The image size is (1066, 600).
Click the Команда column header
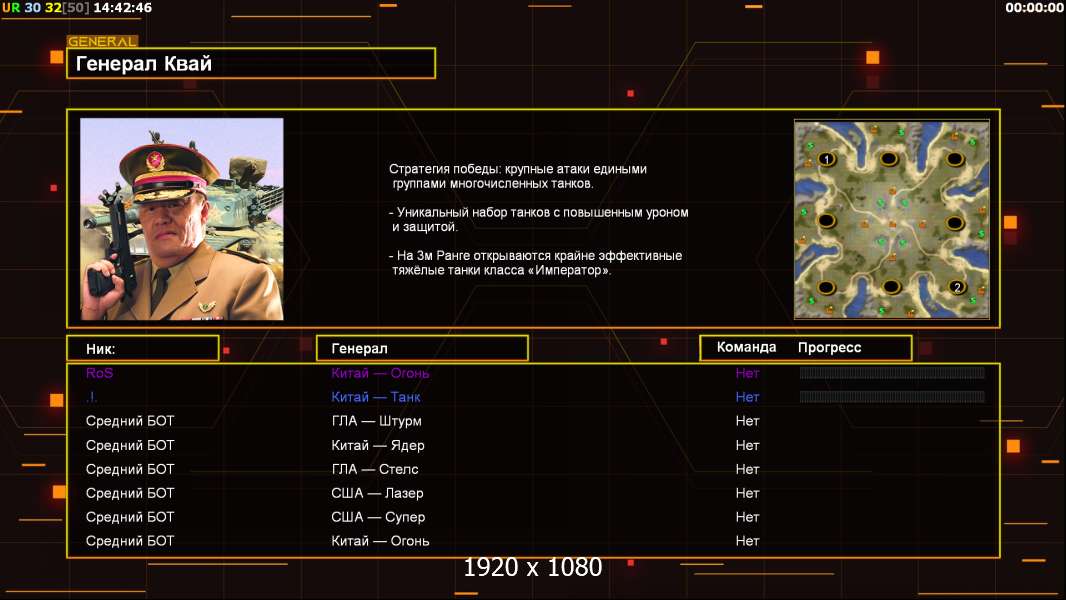pyautogui.click(x=747, y=348)
